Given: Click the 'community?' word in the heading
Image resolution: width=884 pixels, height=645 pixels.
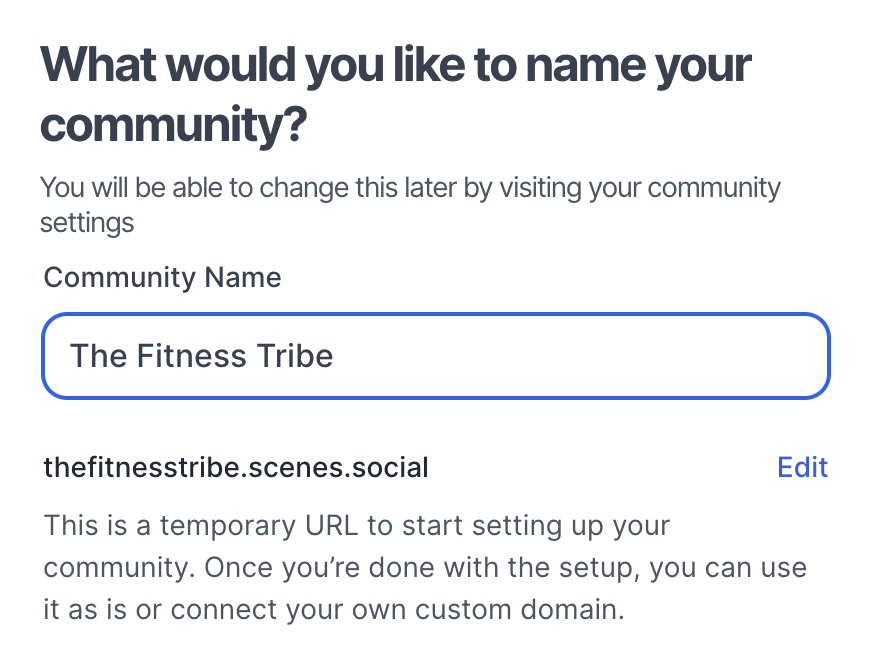Looking at the screenshot, I should tap(172, 127).
